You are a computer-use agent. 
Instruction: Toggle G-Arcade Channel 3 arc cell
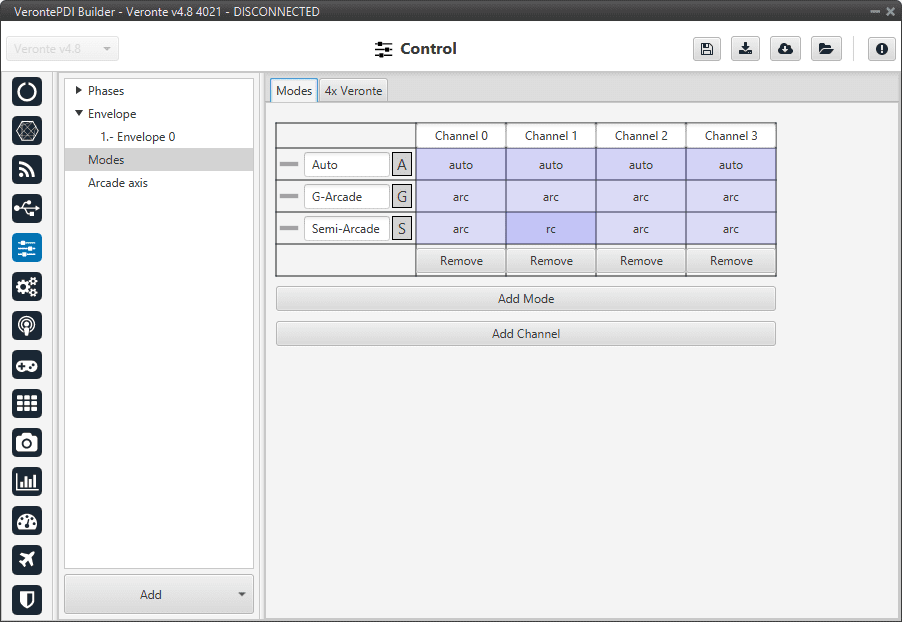[731, 197]
